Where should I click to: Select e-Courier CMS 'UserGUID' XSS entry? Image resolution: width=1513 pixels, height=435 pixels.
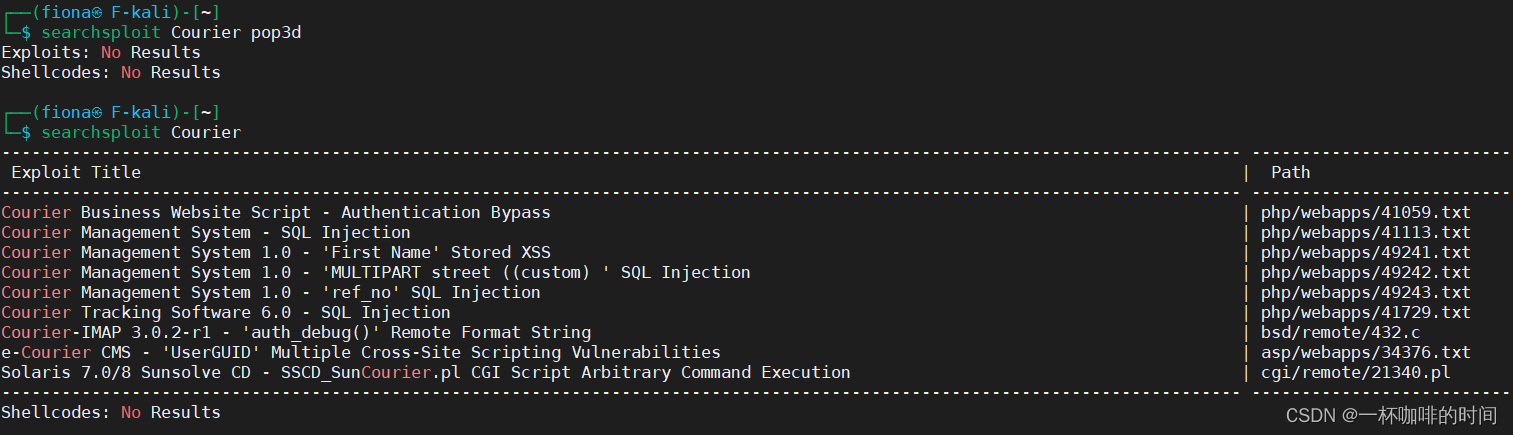tap(361, 352)
